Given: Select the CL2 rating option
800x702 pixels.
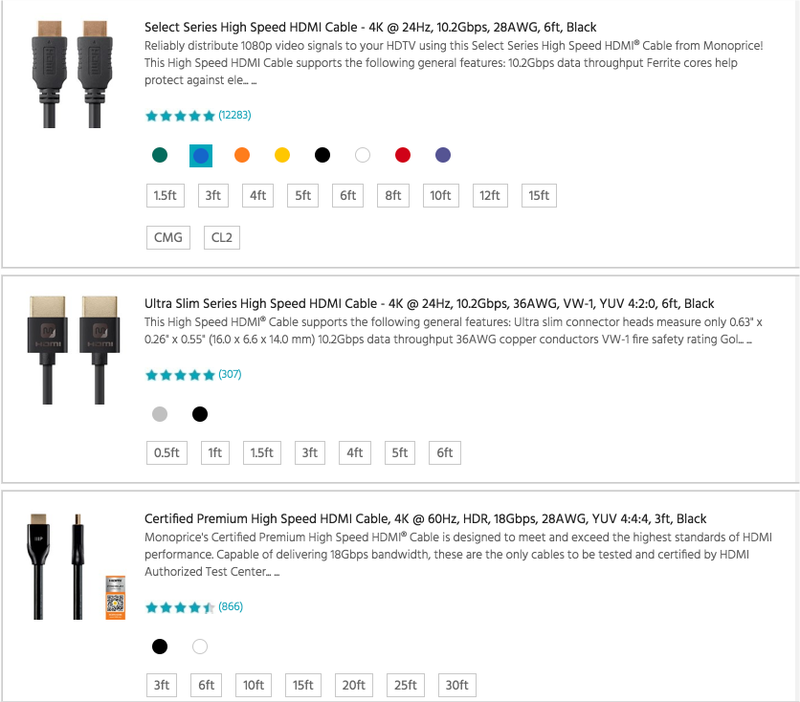Looking at the screenshot, I should [x=222, y=238].
